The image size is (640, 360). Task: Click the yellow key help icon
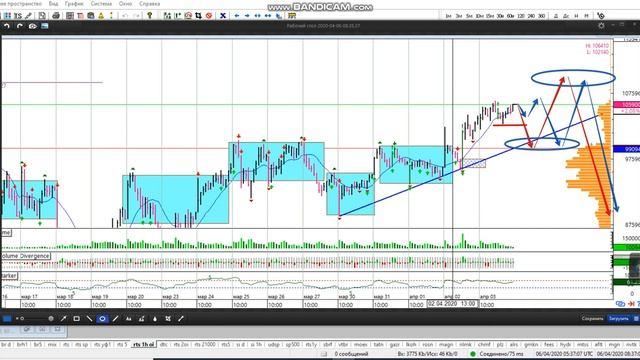tap(149, 16)
